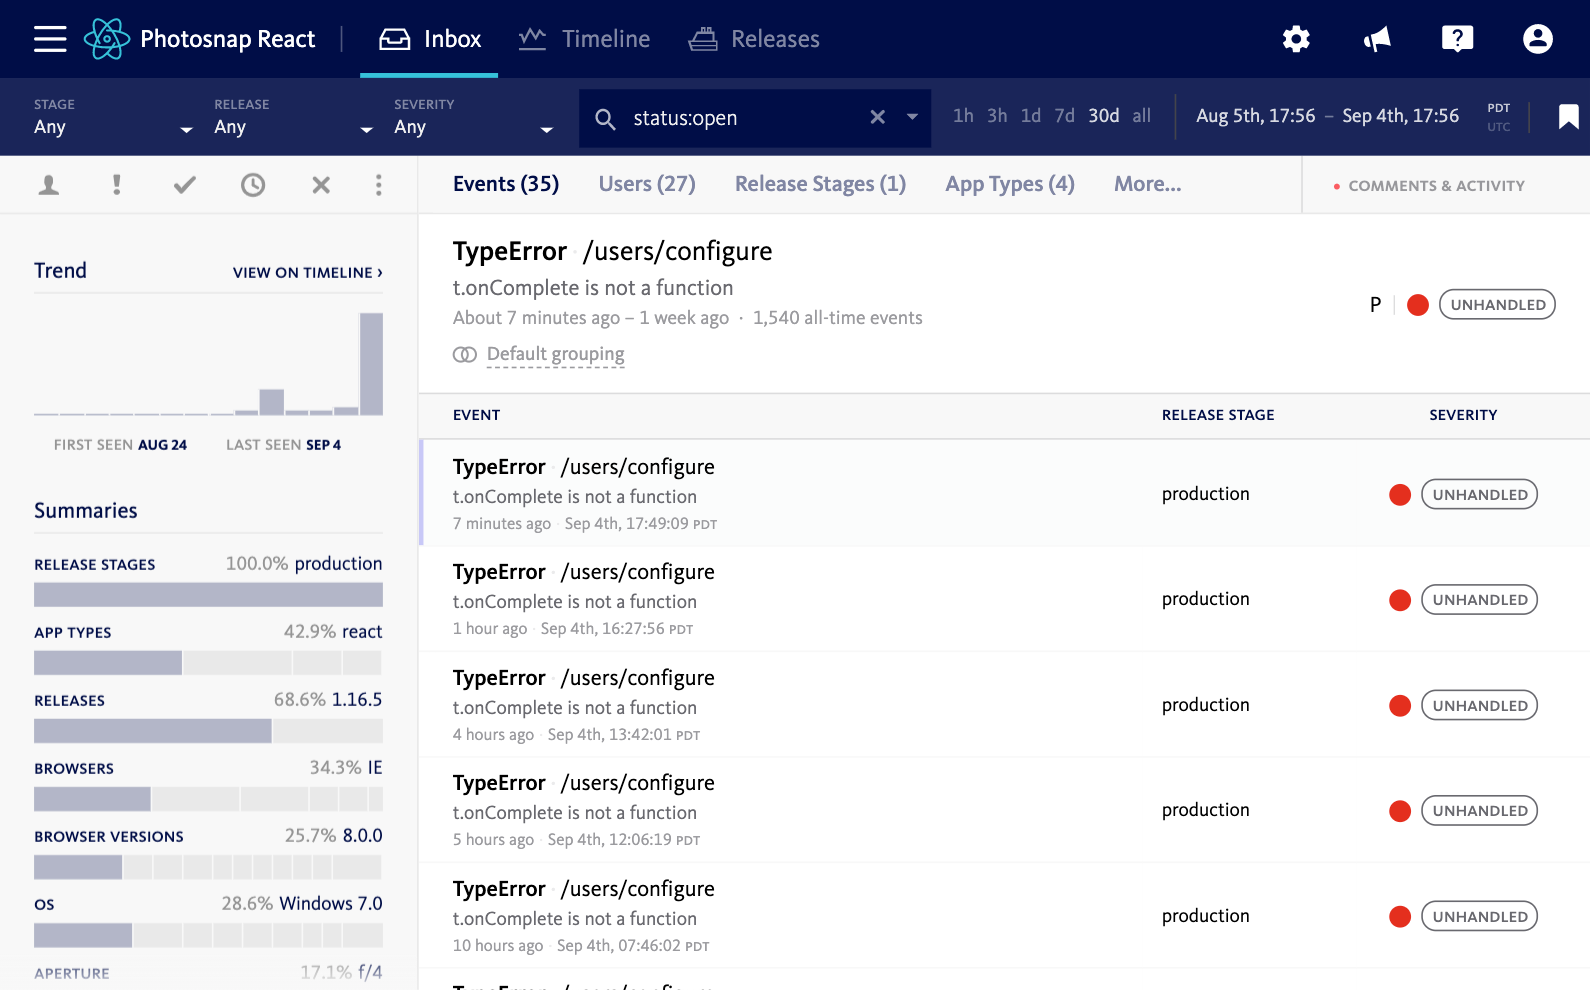Select the all time range
The height and width of the screenshot is (990, 1590).
[1142, 116]
